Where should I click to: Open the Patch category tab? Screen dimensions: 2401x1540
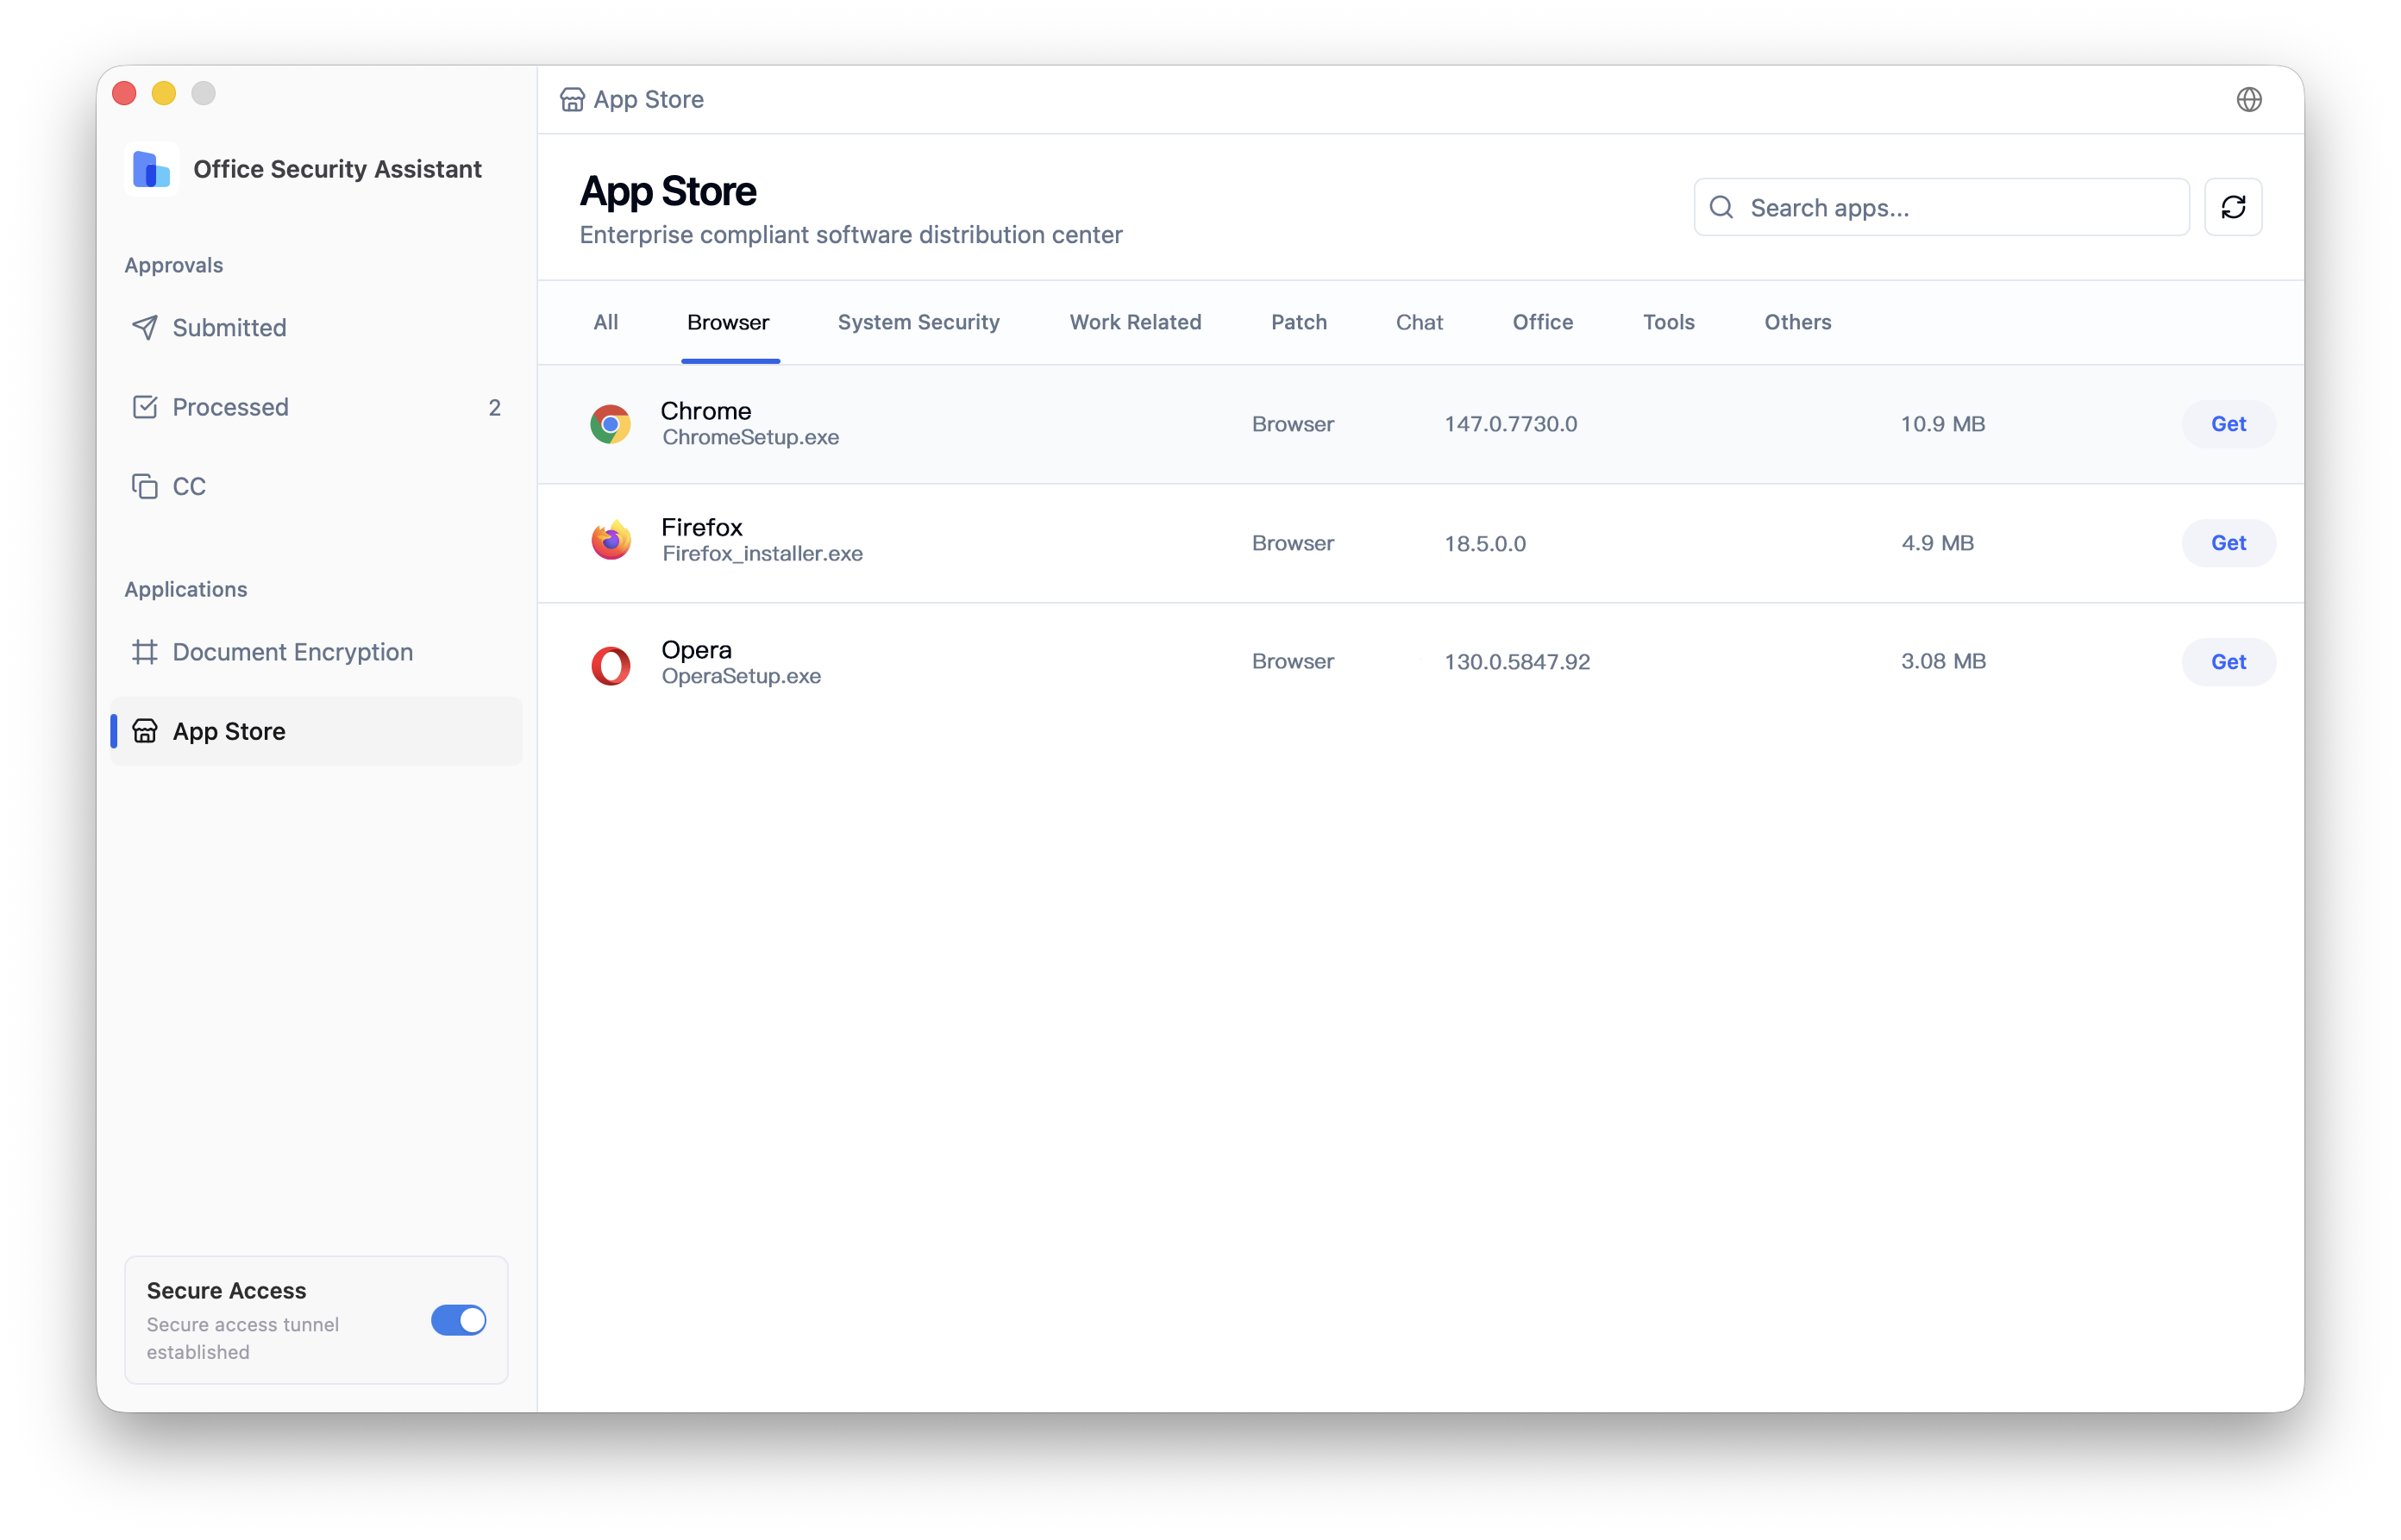pyautogui.click(x=1298, y=322)
